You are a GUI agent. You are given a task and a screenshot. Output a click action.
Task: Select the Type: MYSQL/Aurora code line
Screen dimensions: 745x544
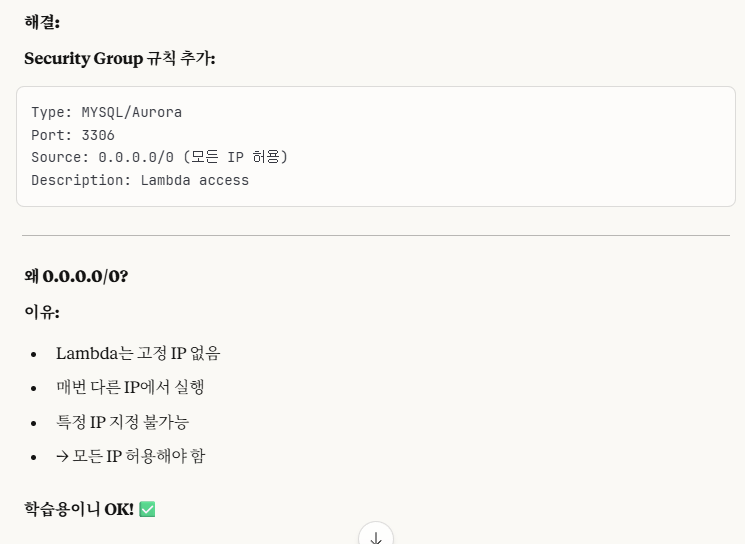pyautogui.click(x=106, y=112)
